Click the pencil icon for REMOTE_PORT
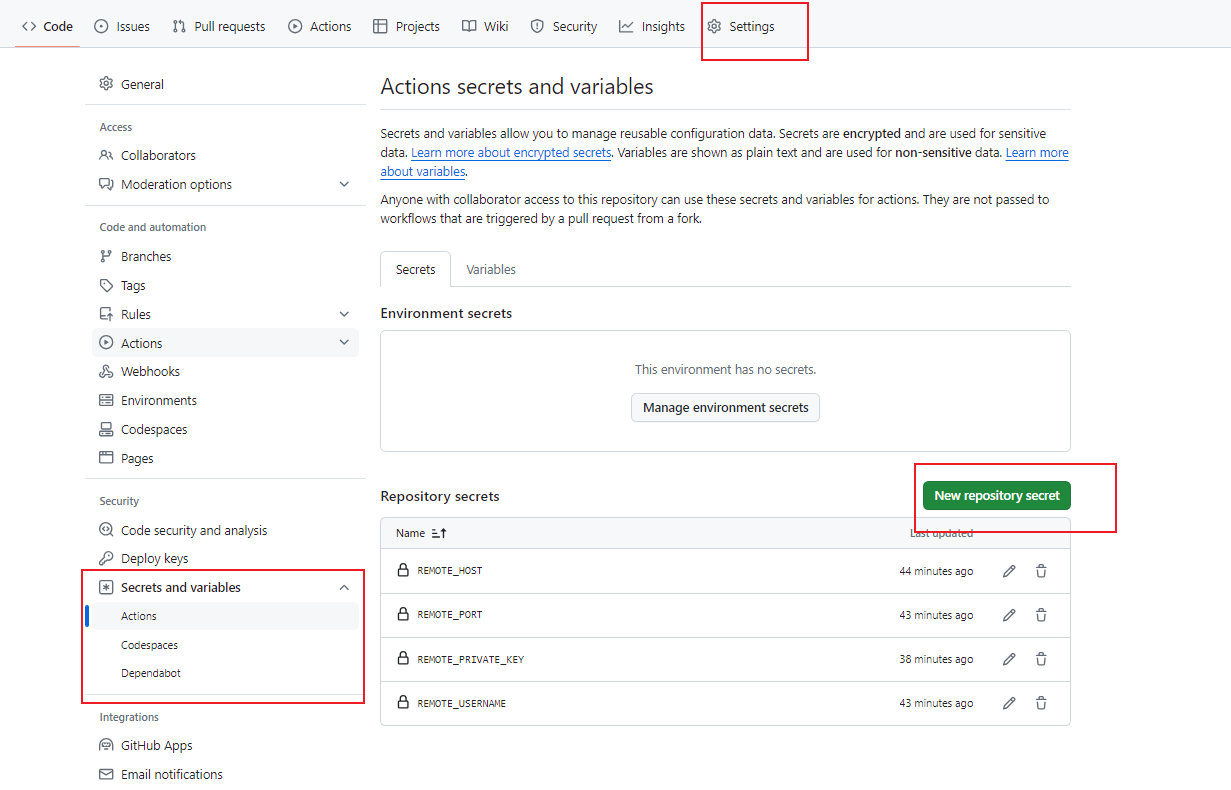This screenshot has width=1231, height=790. (1009, 615)
